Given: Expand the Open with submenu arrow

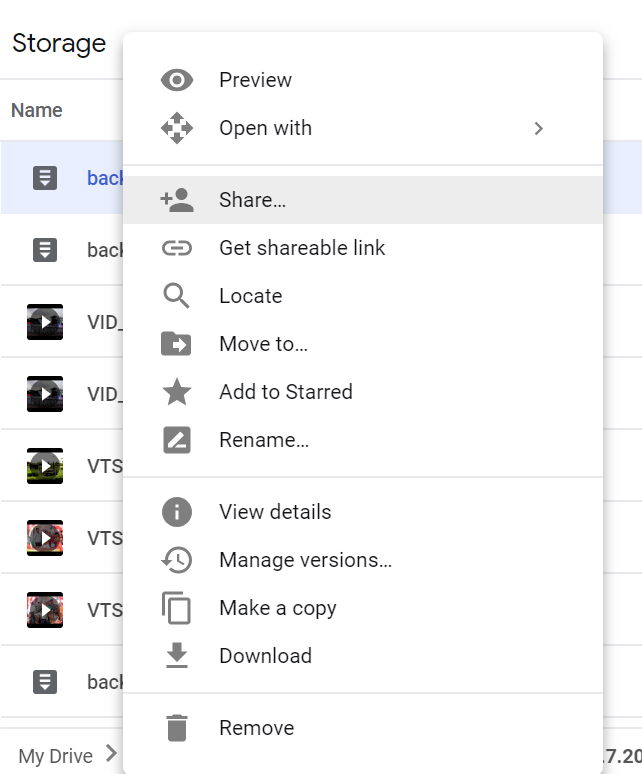Looking at the screenshot, I should 539,128.
